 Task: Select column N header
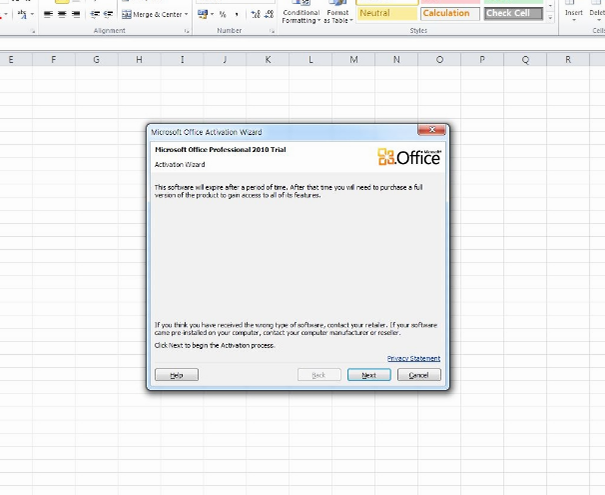[396, 60]
